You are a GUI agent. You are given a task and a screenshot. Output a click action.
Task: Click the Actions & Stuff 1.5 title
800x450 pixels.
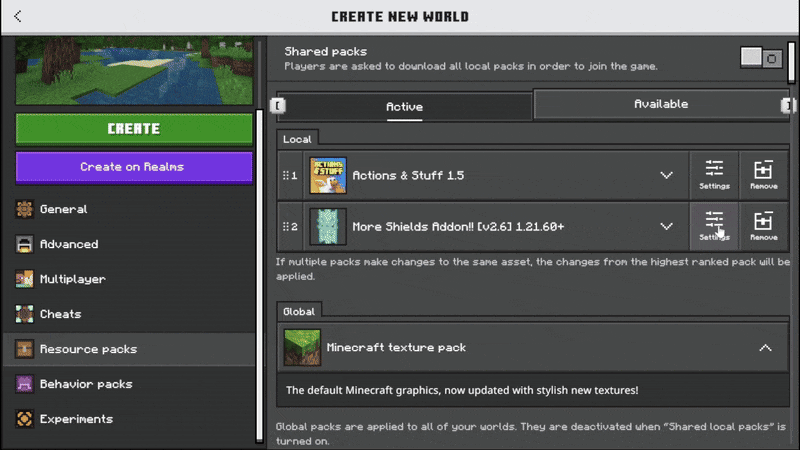(408, 176)
